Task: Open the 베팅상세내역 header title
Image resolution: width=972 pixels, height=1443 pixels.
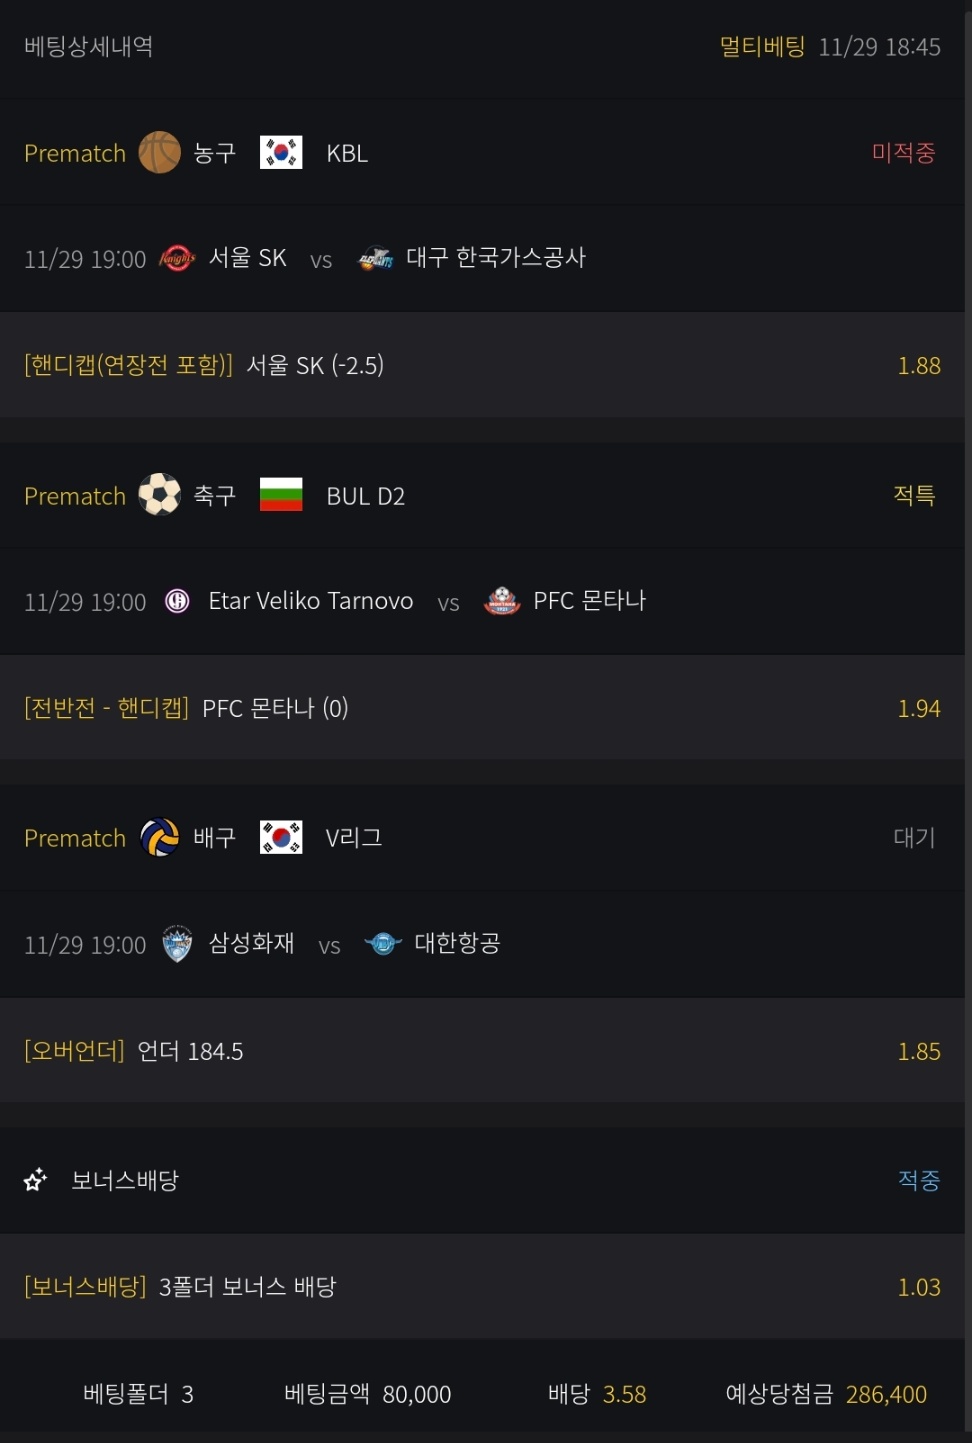Action: click(x=88, y=47)
